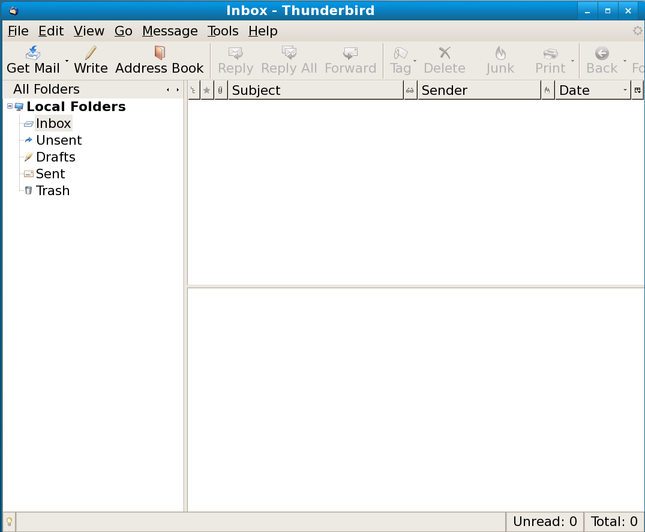The image size is (645, 532).
Task: Open the column picker at header end
Action: click(637, 90)
